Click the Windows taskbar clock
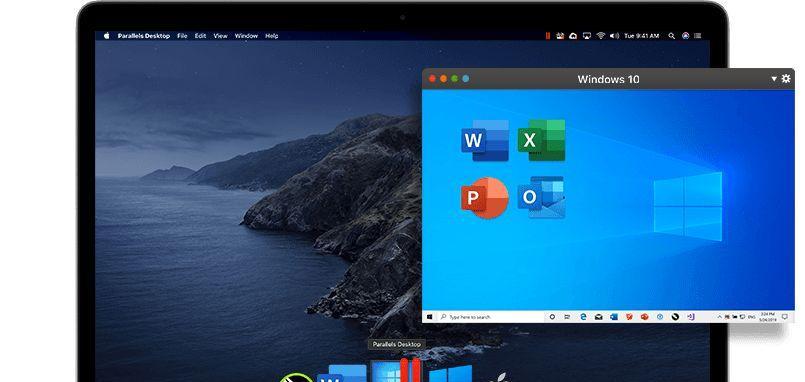This screenshot has height=382, width=805. click(x=767, y=317)
